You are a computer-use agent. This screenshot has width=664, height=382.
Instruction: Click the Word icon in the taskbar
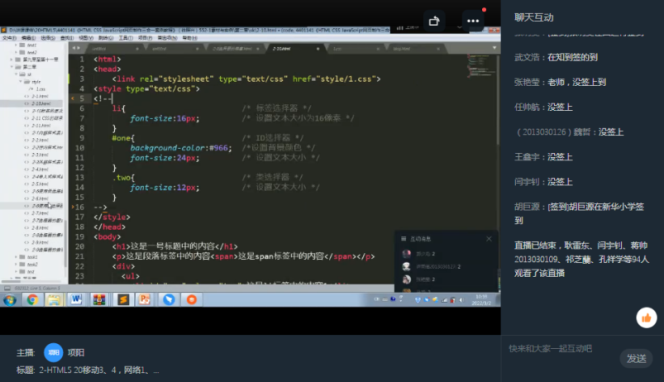pyautogui.click(x=76, y=300)
